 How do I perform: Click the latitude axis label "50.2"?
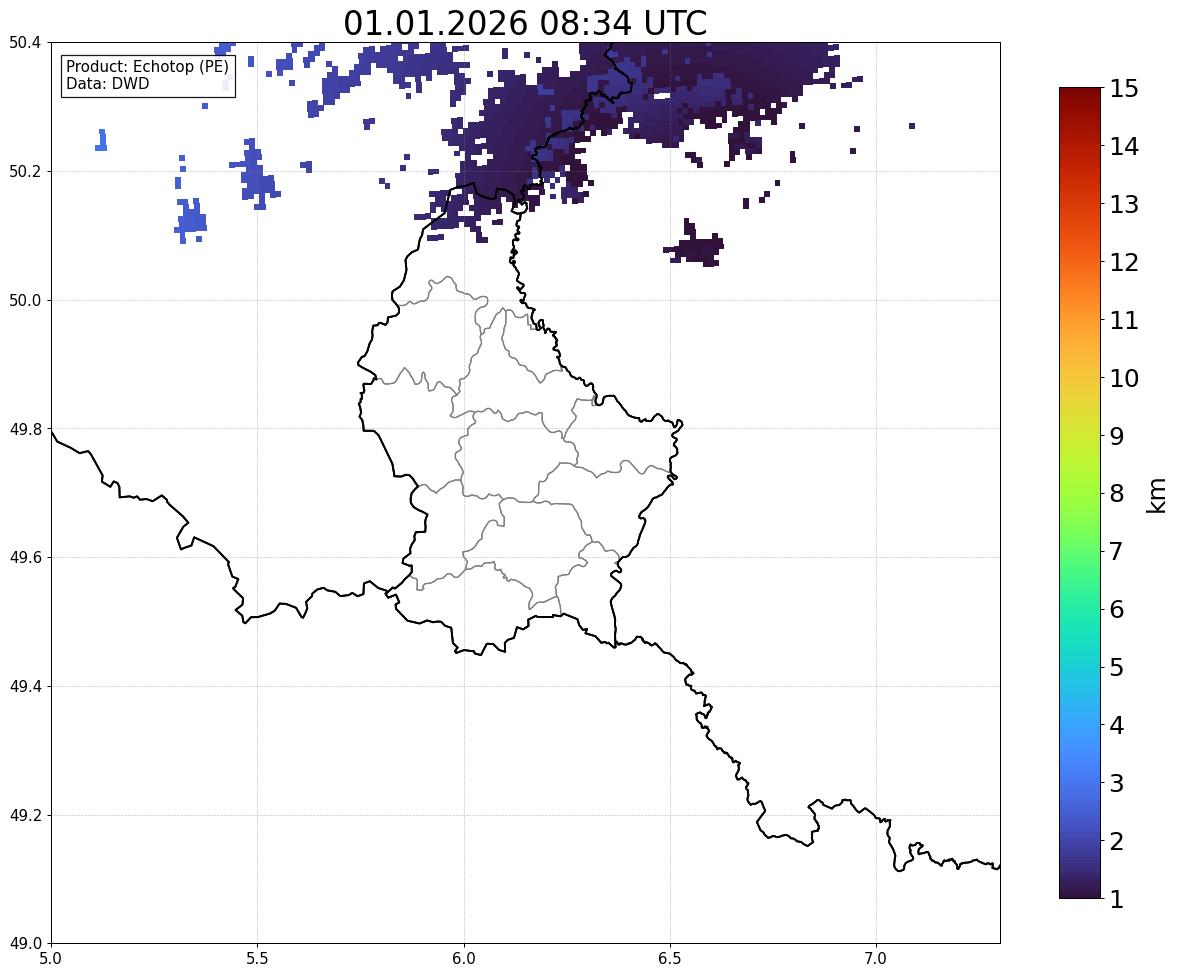pyautogui.click(x=24, y=171)
